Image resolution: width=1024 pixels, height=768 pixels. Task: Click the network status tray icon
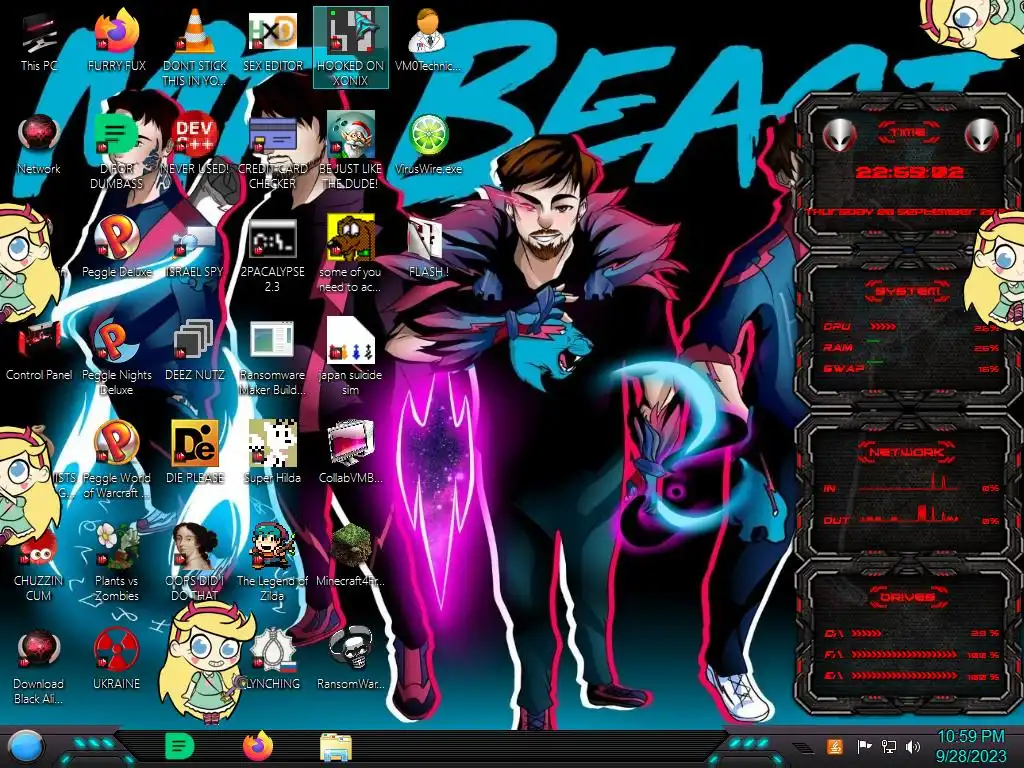888,746
